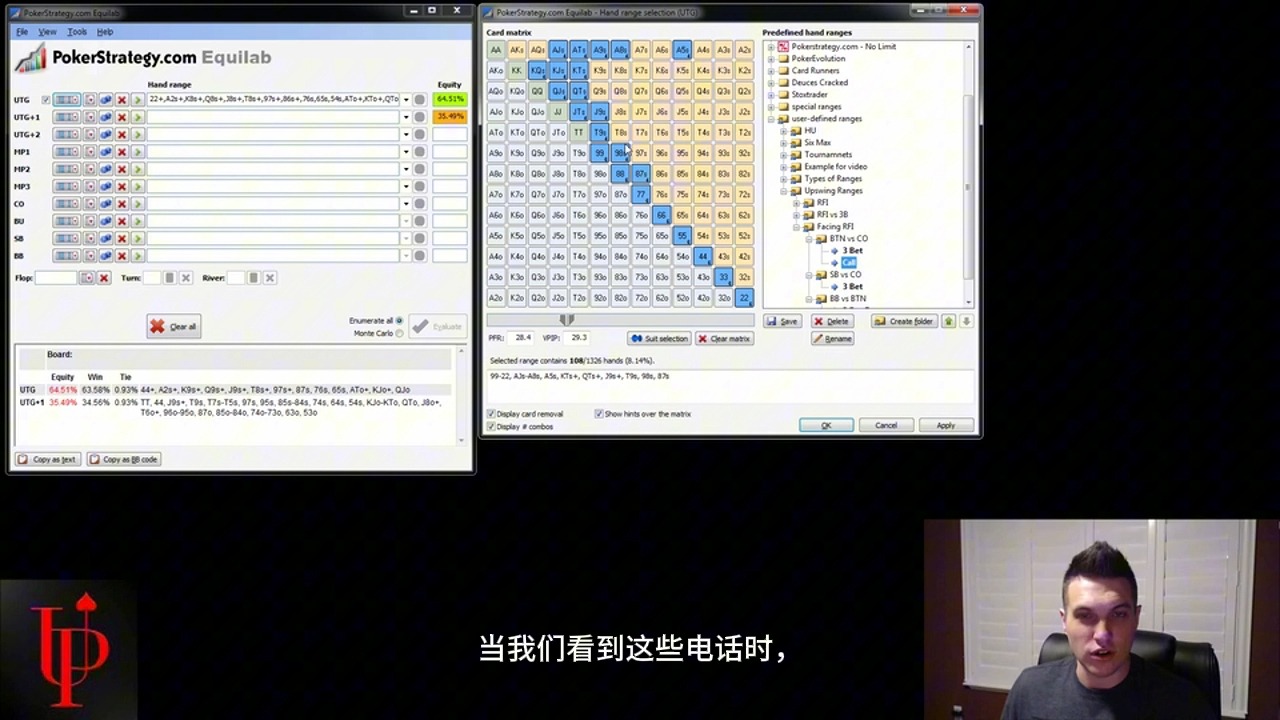
Task: Open the MP2 hand range dropdown arrow
Action: pos(406,169)
